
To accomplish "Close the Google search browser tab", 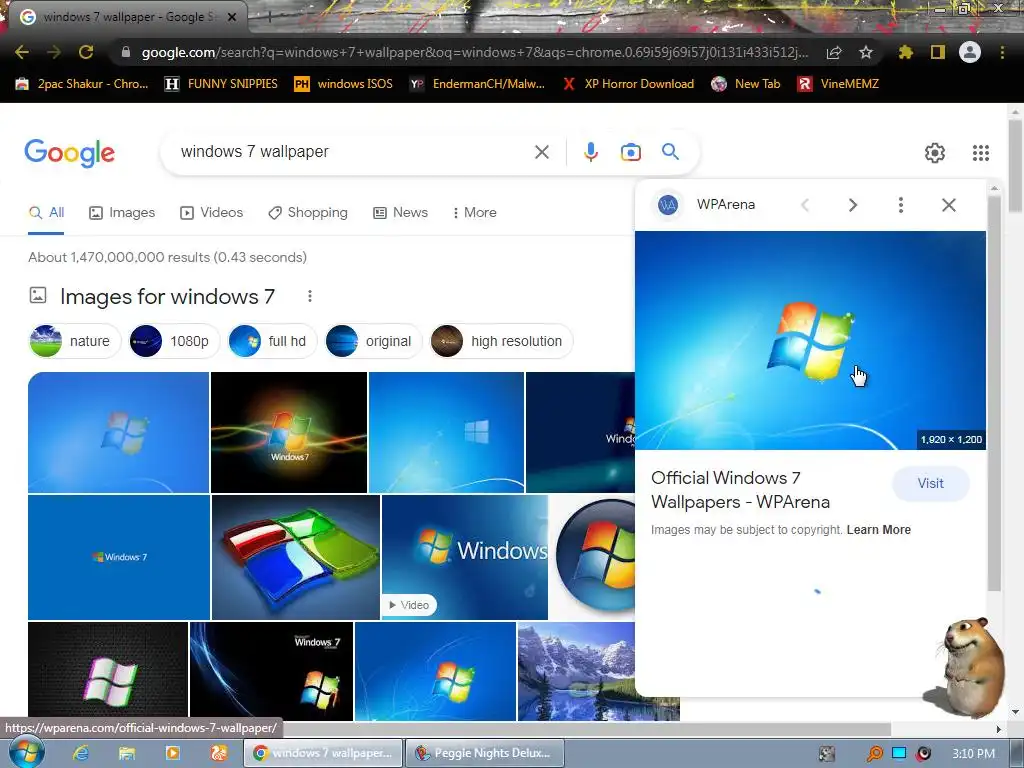I will pos(232,17).
